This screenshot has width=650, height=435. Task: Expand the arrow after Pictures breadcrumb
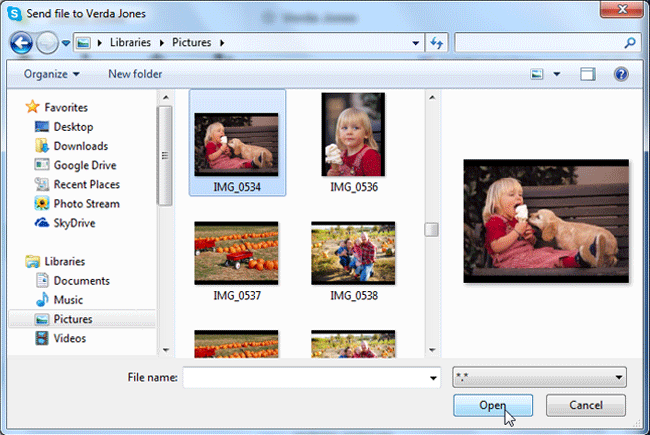[x=222, y=42]
